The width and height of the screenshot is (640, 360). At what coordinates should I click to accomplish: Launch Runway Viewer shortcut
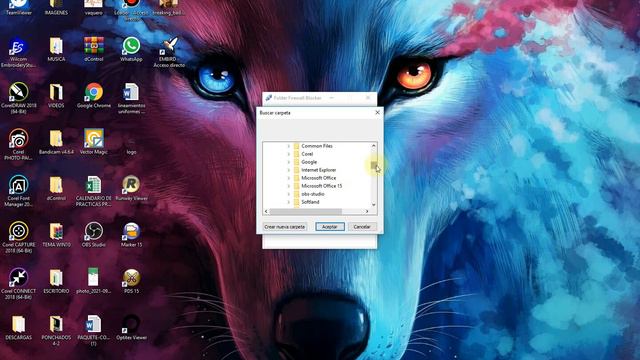pyautogui.click(x=131, y=188)
